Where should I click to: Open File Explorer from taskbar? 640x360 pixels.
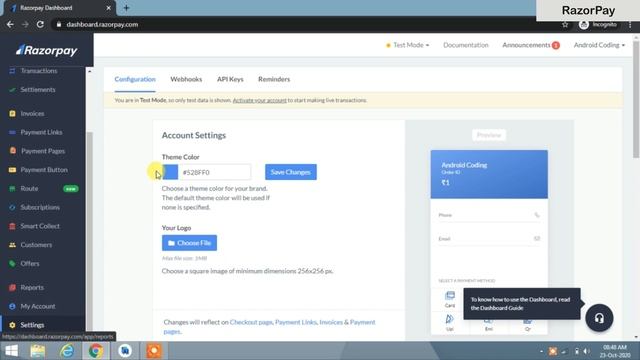38,351
